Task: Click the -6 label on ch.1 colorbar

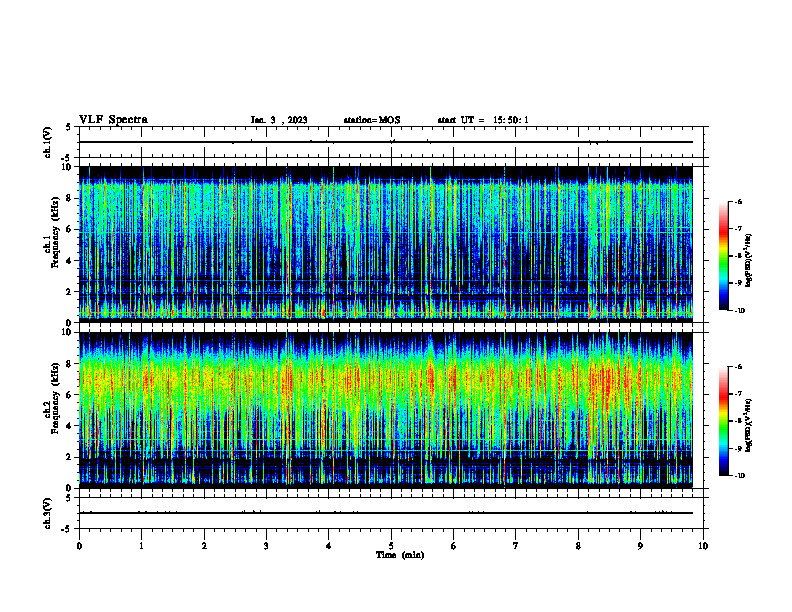Action: [739, 201]
